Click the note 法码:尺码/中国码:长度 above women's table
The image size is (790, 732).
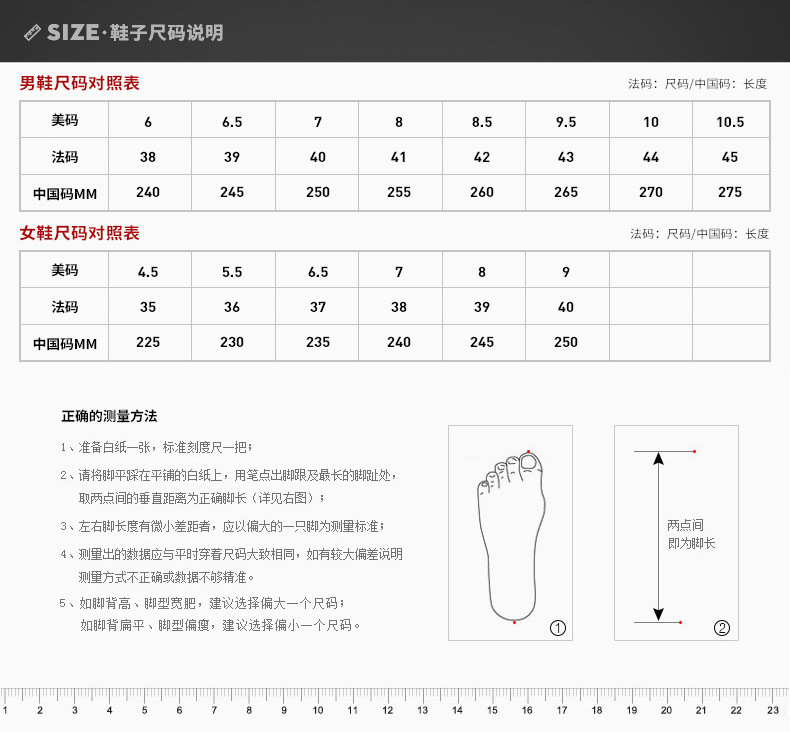699,234
